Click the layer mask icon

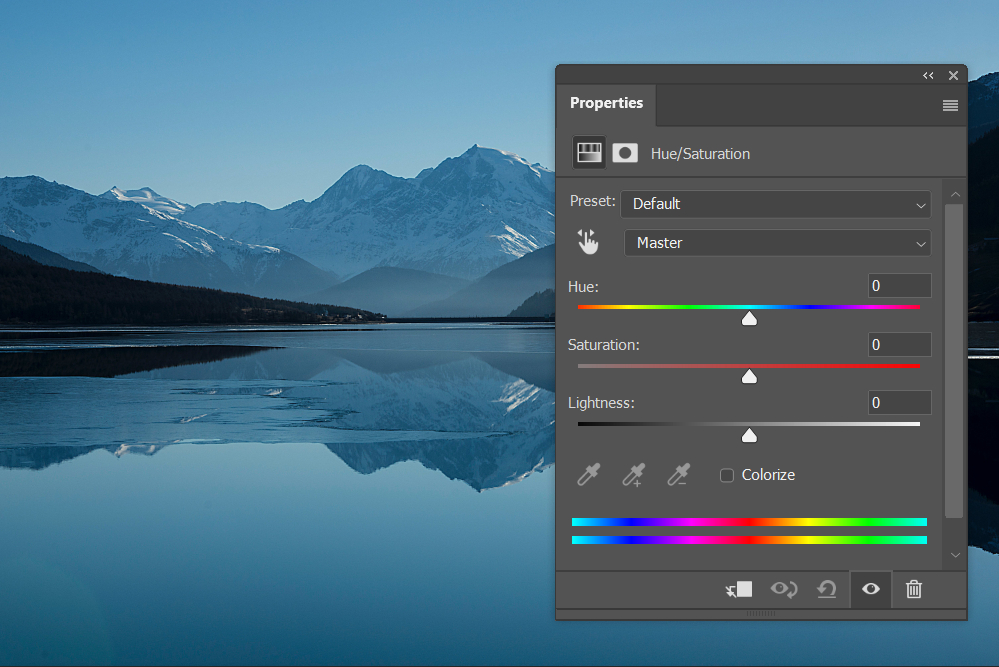625,153
